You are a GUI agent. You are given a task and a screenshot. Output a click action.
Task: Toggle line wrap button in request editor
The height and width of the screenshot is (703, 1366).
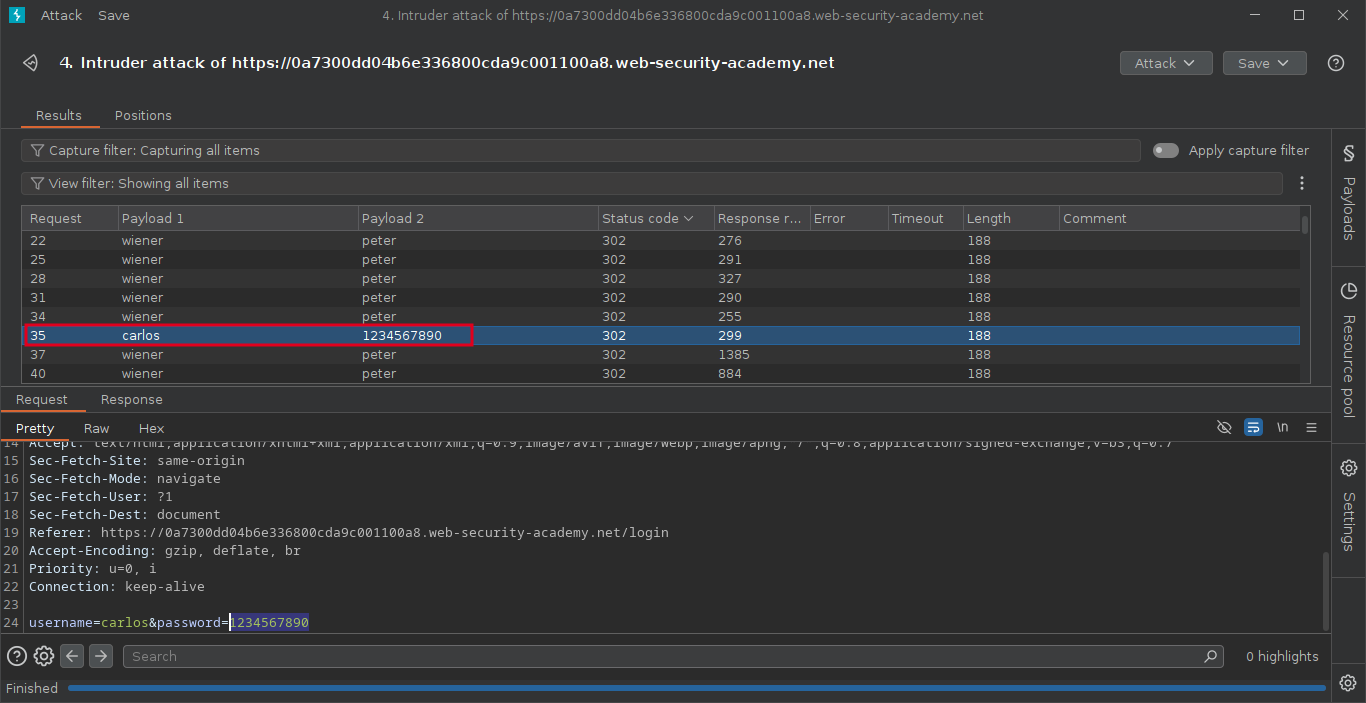(1253, 427)
